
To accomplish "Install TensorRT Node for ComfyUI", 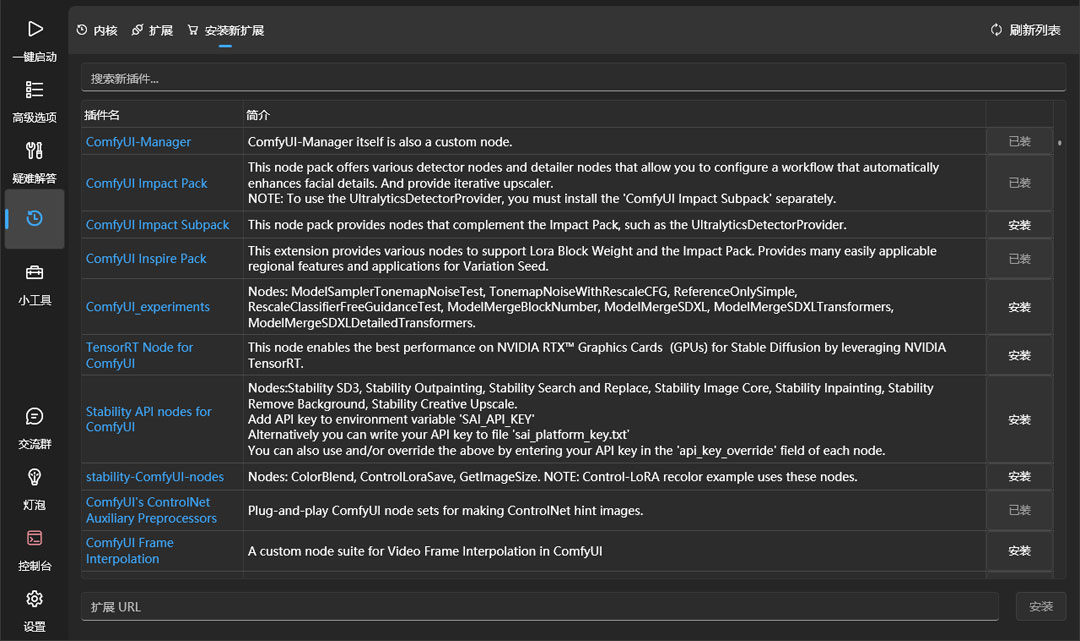I will click(x=1019, y=355).
